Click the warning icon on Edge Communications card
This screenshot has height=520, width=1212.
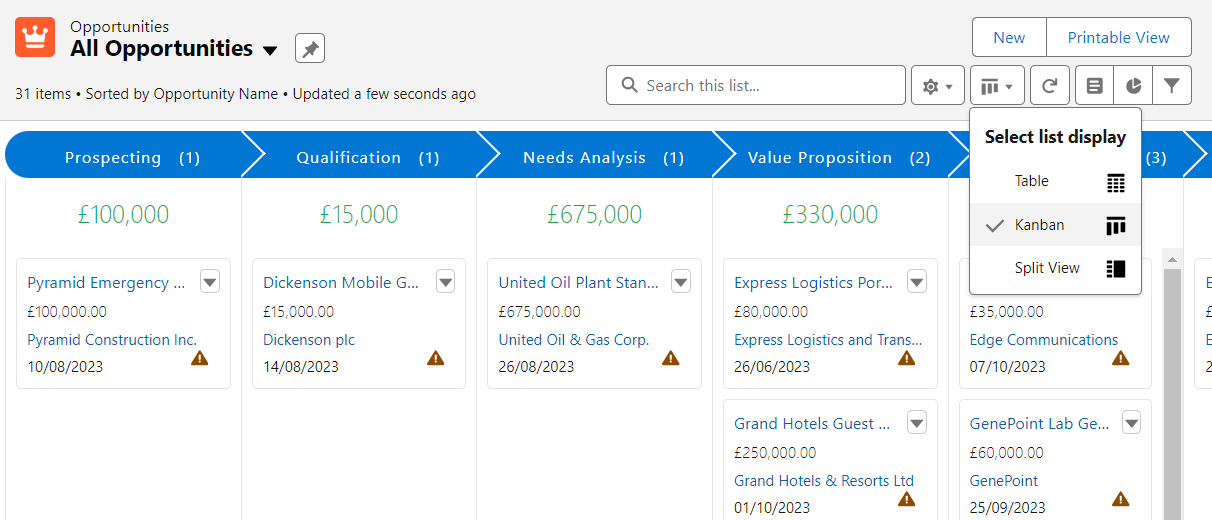1121,358
